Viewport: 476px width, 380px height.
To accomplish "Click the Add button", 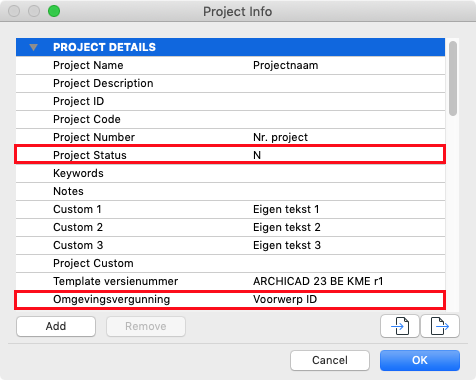I will [56, 326].
